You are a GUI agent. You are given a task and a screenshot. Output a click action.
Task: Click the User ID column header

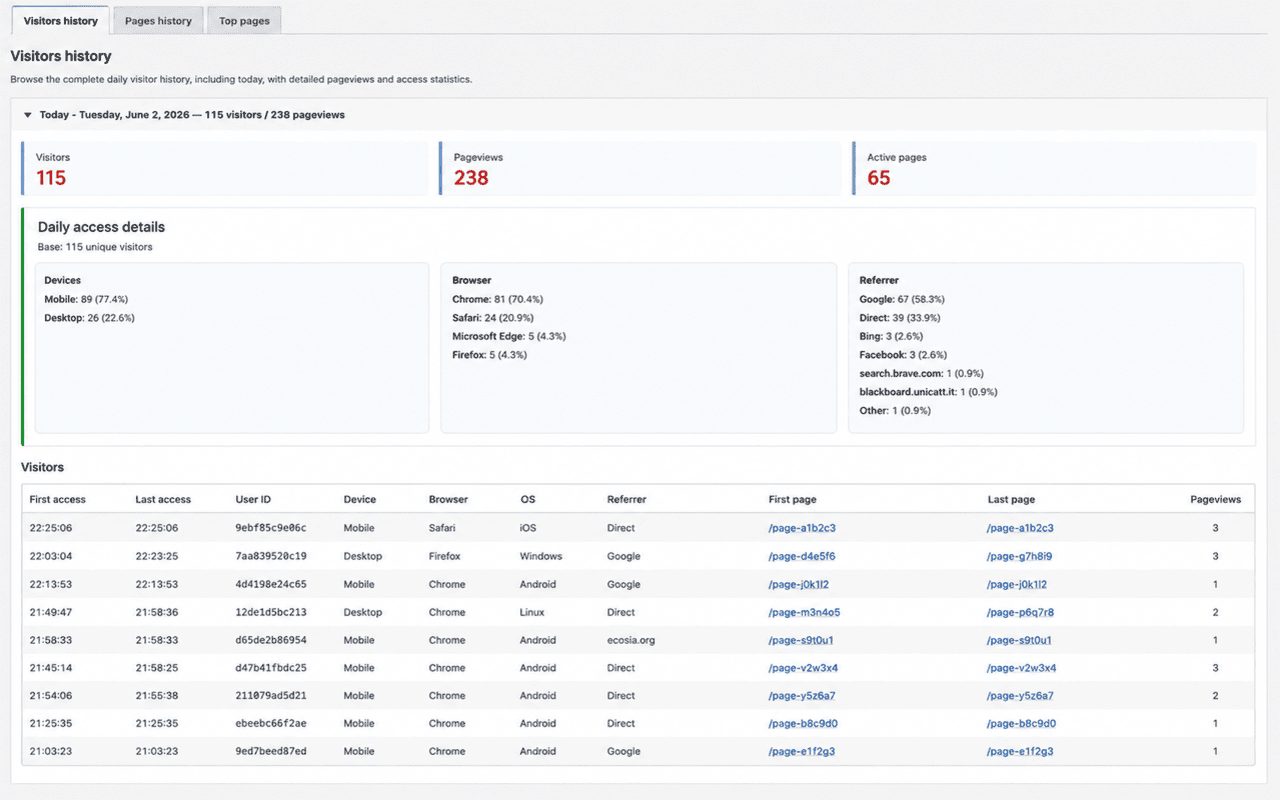tap(253, 499)
